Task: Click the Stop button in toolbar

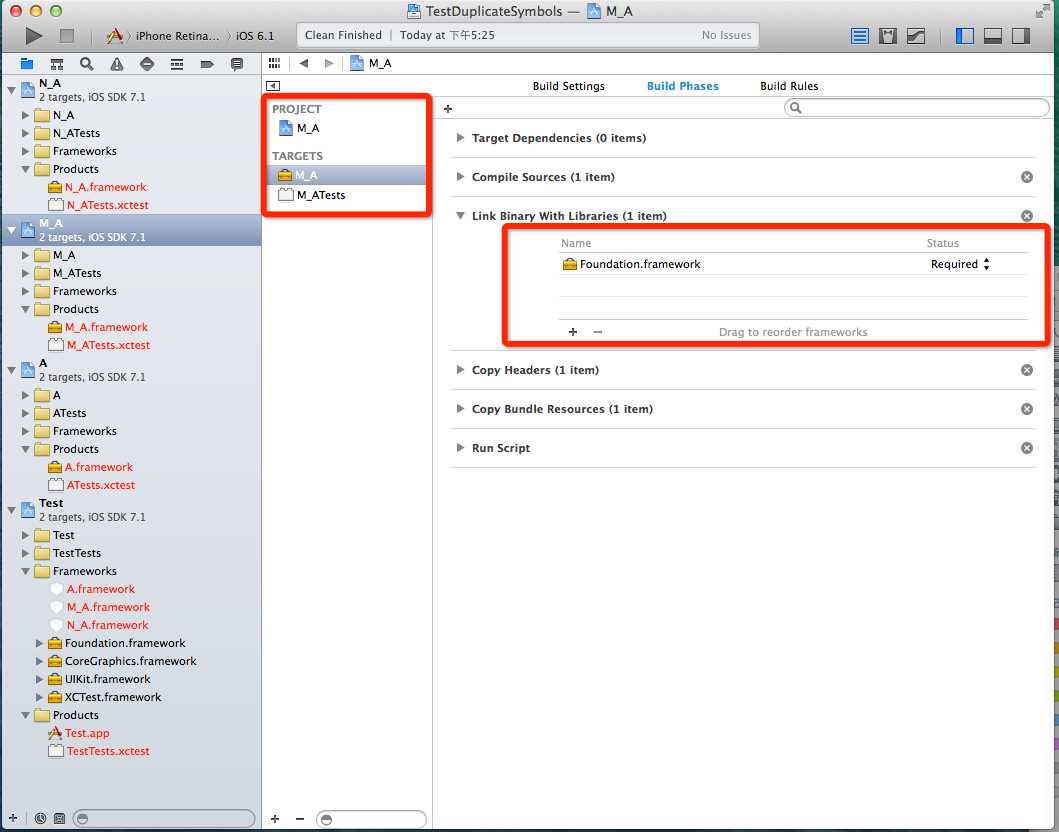Action: 66,35
